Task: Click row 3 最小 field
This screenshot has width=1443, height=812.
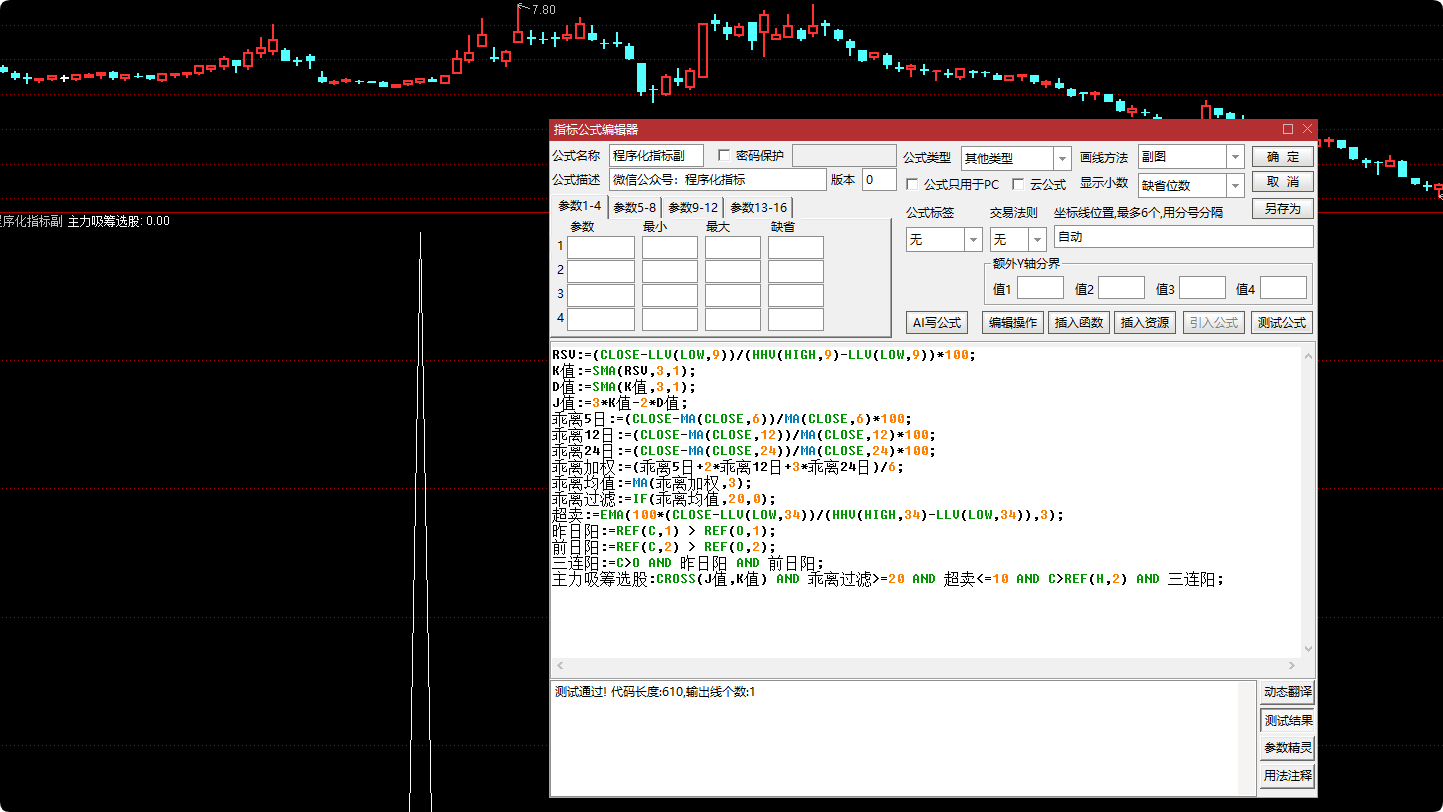Action: click(x=670, y=295)
